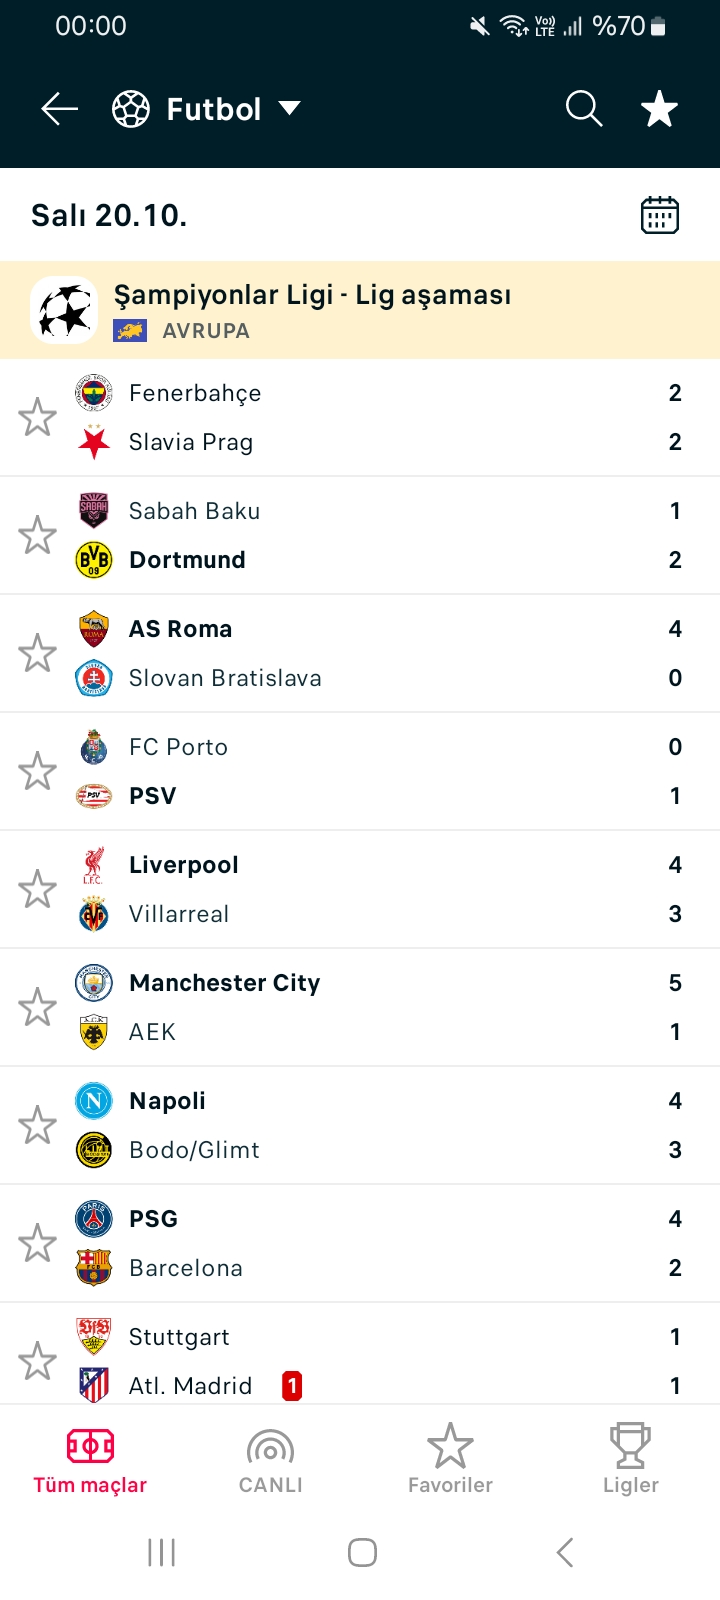Tap the Android recent apps button

click(x=161, y=1552)
